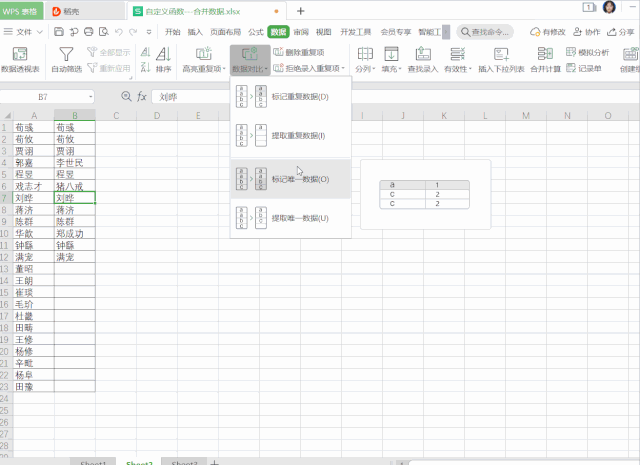The width and height of the screenshot is (640, 465).
Task: Select 标记重复数据(D) menu entry
Action: (291, 97)
